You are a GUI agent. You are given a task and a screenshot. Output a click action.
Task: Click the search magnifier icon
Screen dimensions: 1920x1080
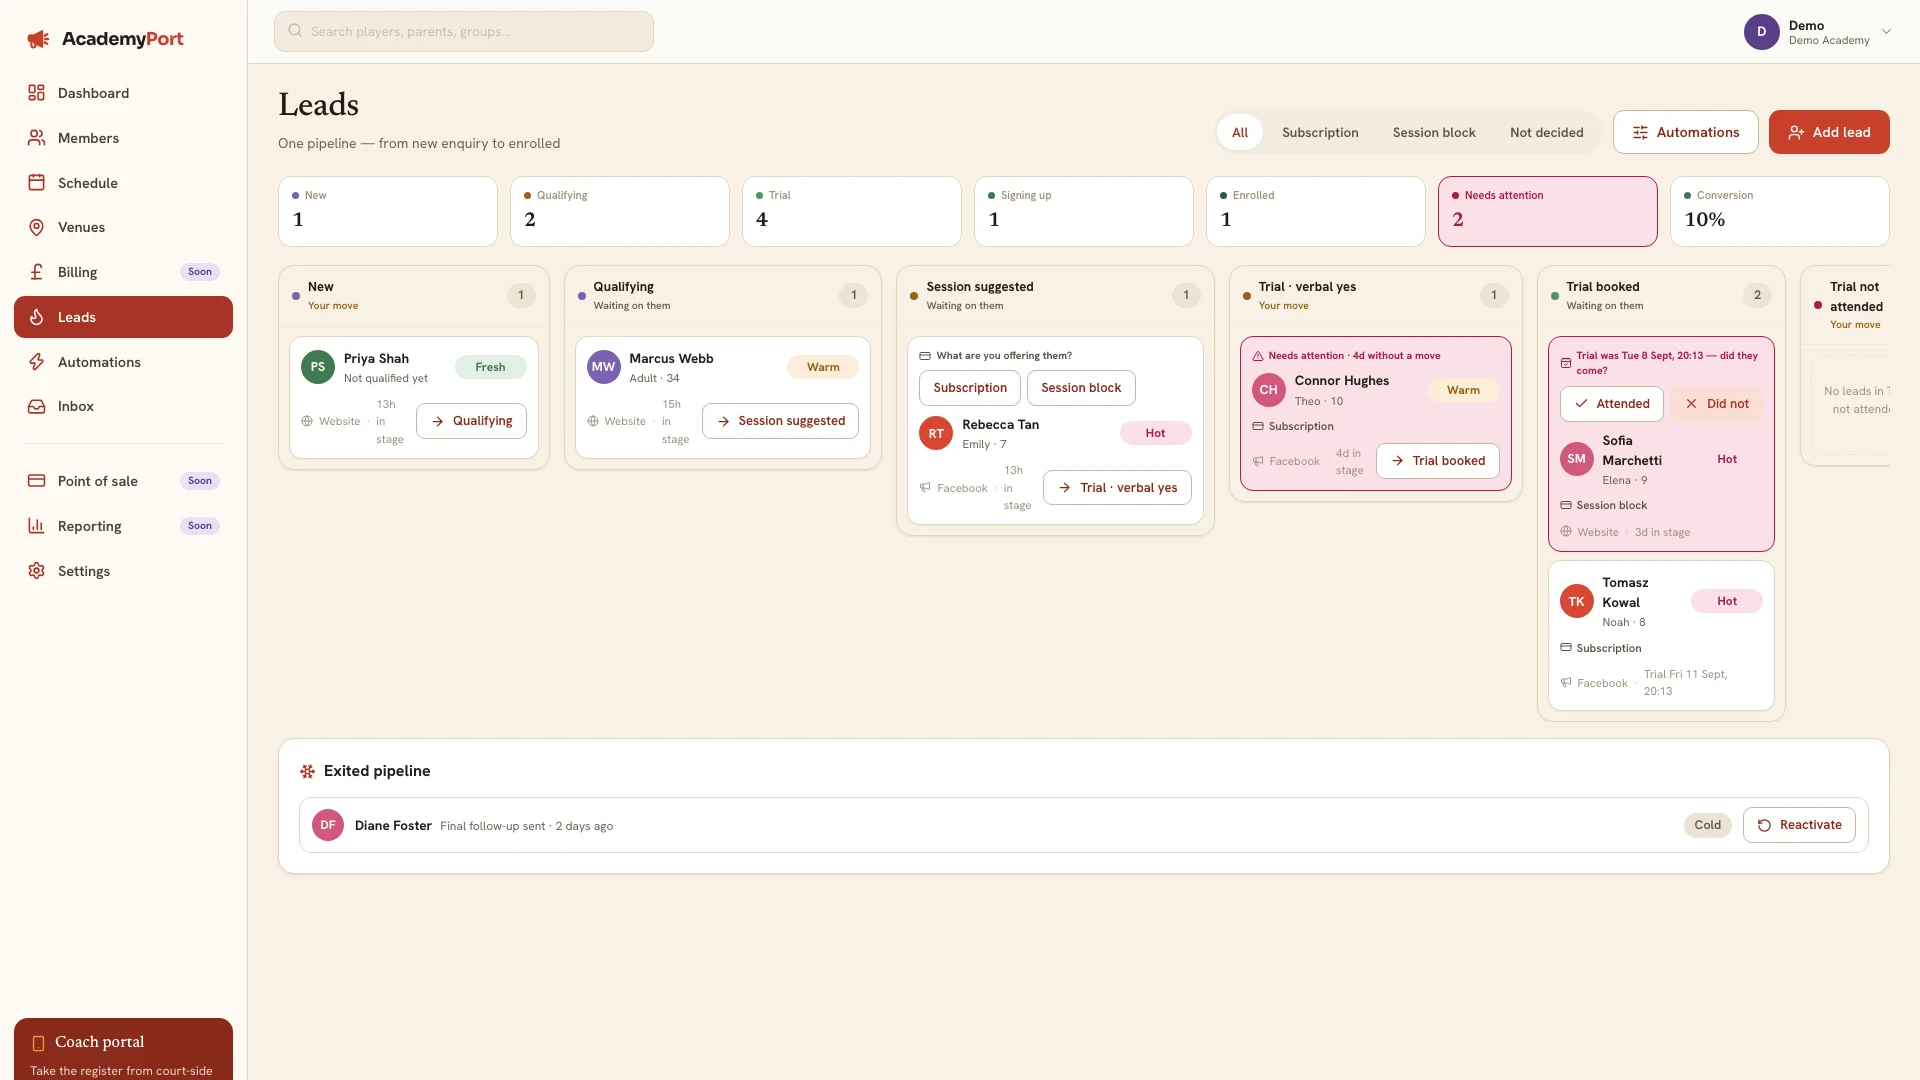click(x=295, y=31)
